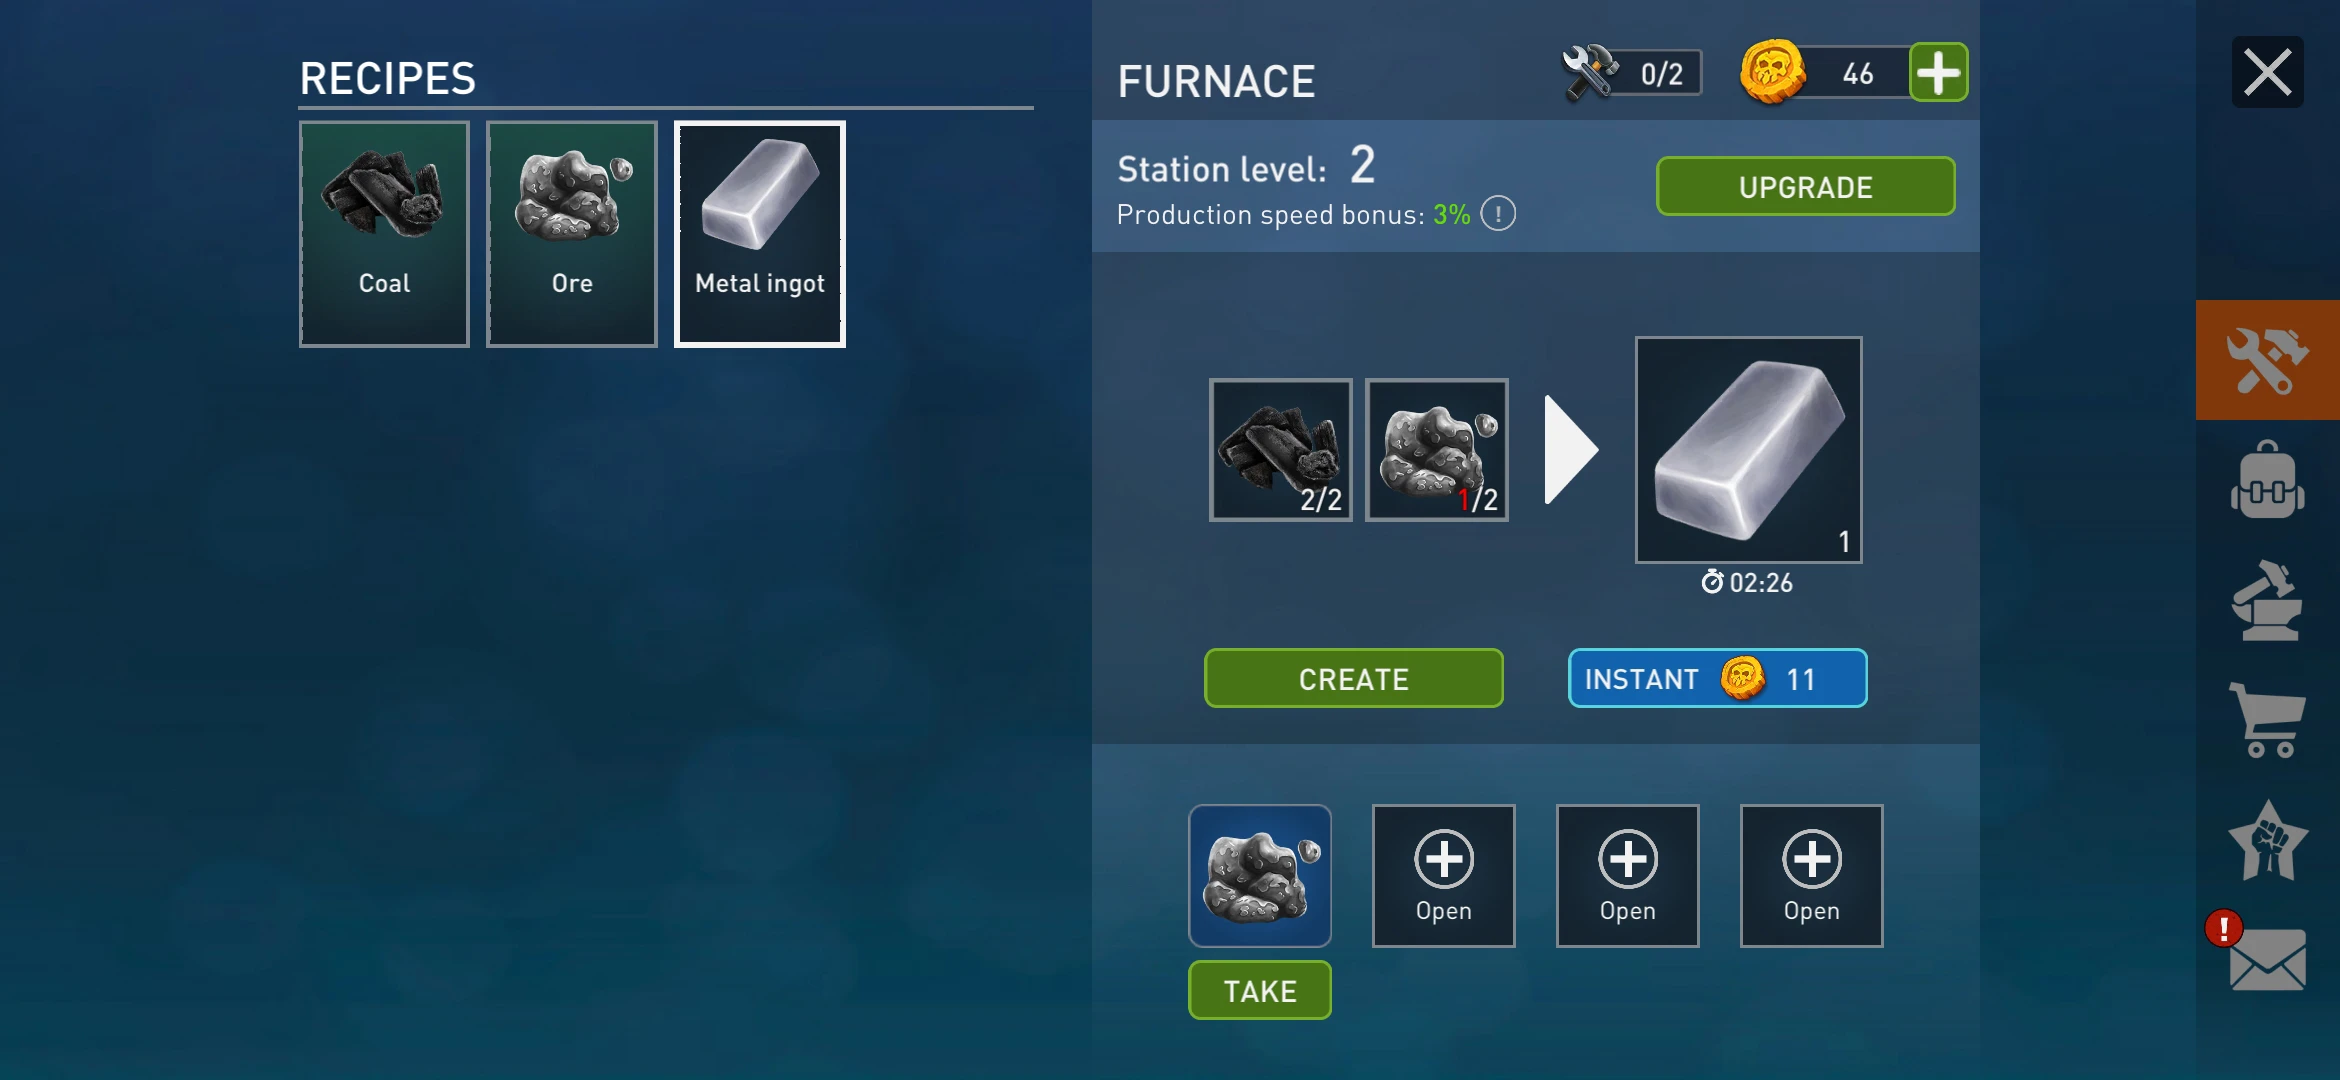Open the shopping cart store
The width and height of the screenshot is (2340, 1080).
pos(2267,720)
